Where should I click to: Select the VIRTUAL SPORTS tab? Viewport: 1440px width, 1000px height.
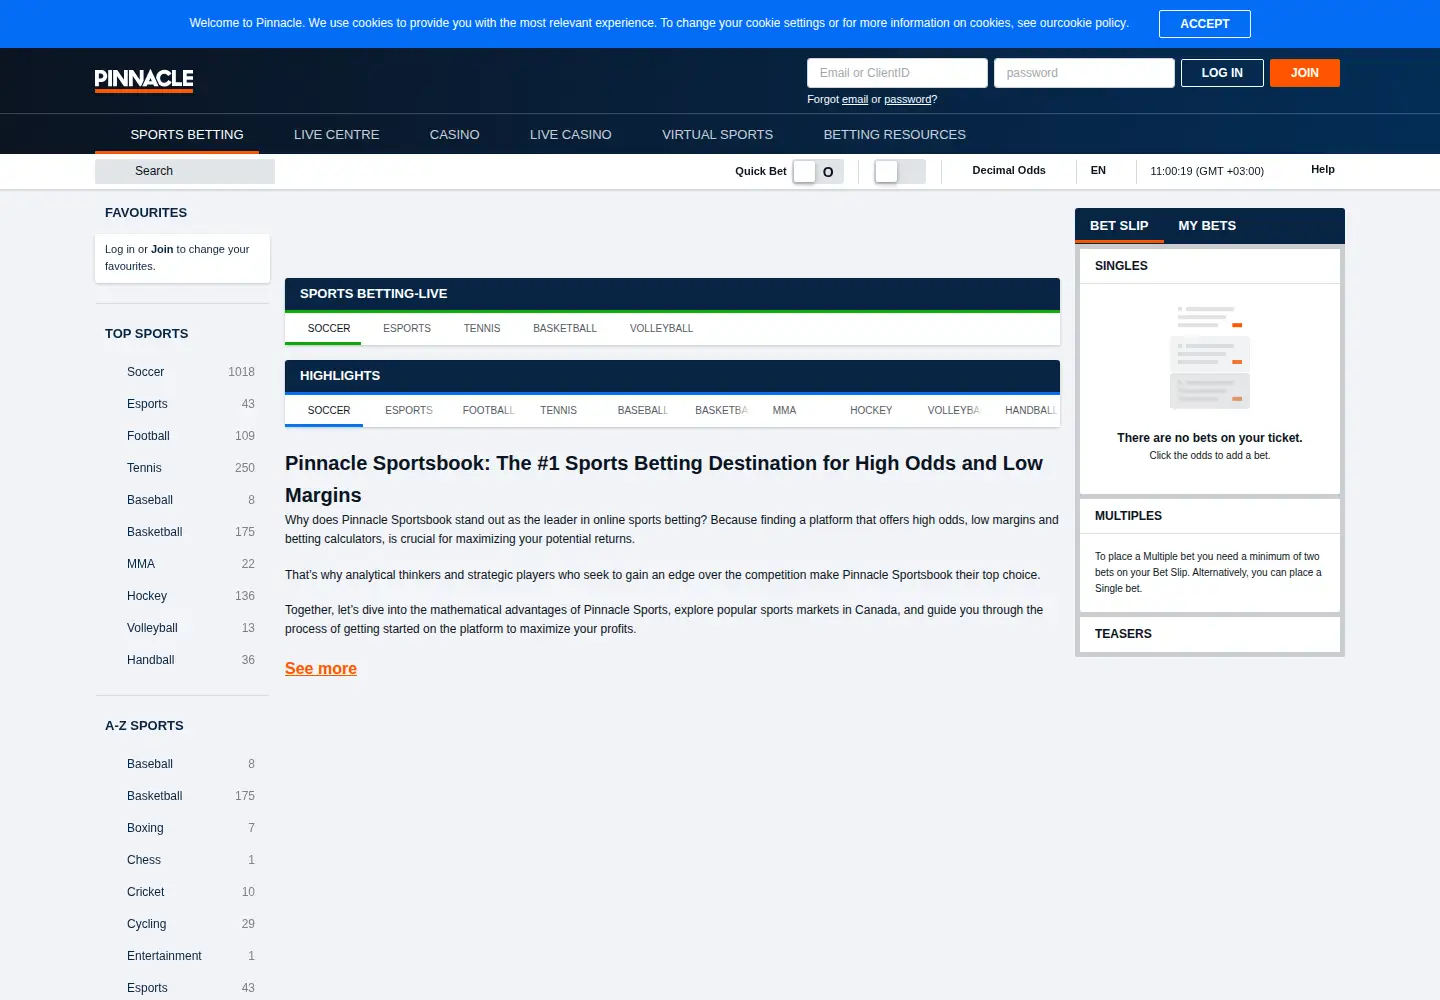click(718, 135)
